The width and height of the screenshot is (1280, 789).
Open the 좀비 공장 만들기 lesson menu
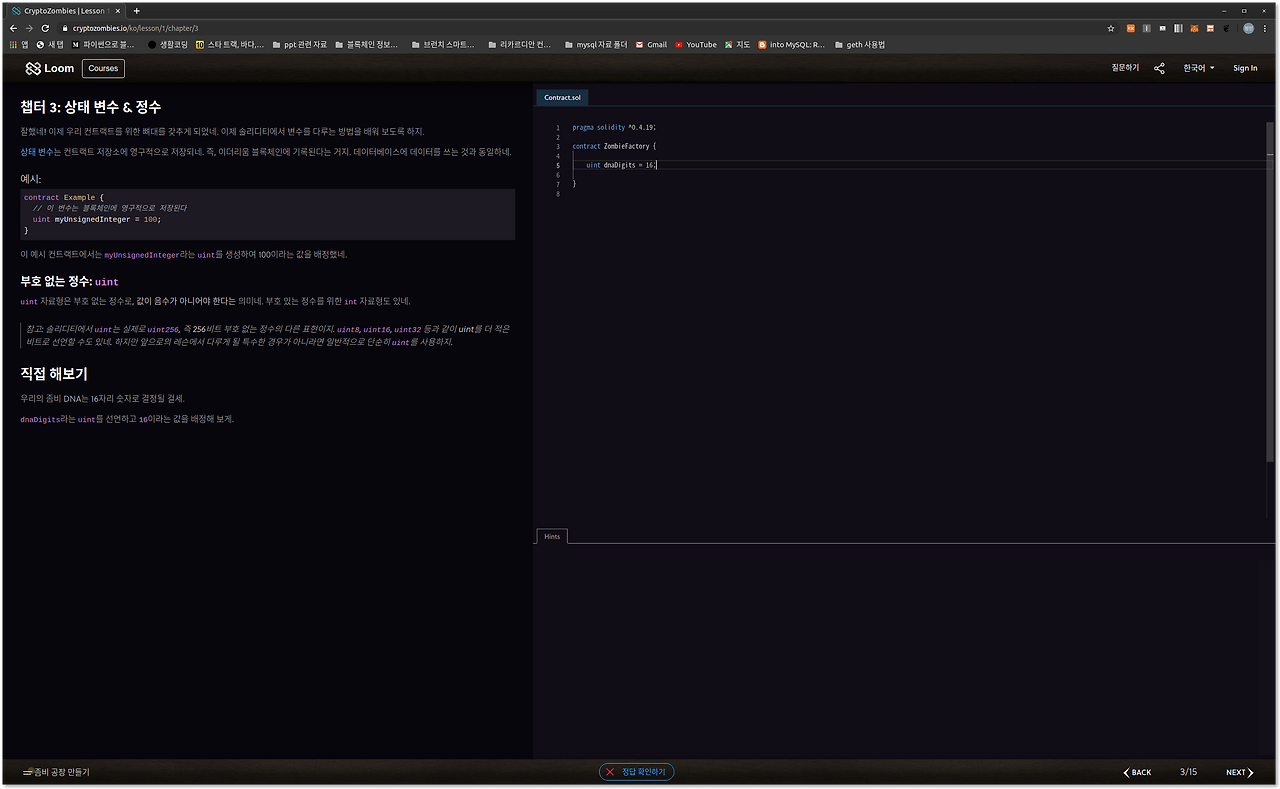[x=56, y=772]
